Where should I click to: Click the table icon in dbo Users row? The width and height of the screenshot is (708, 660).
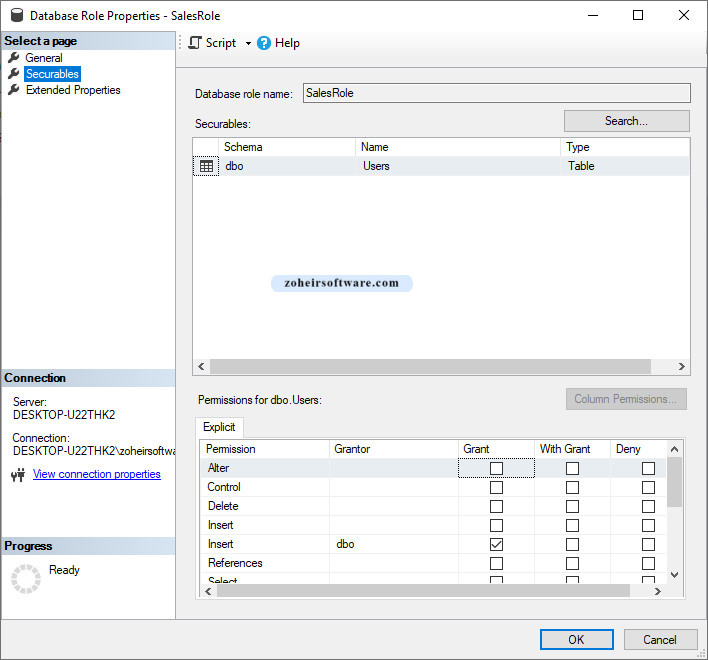coord(206,166)
